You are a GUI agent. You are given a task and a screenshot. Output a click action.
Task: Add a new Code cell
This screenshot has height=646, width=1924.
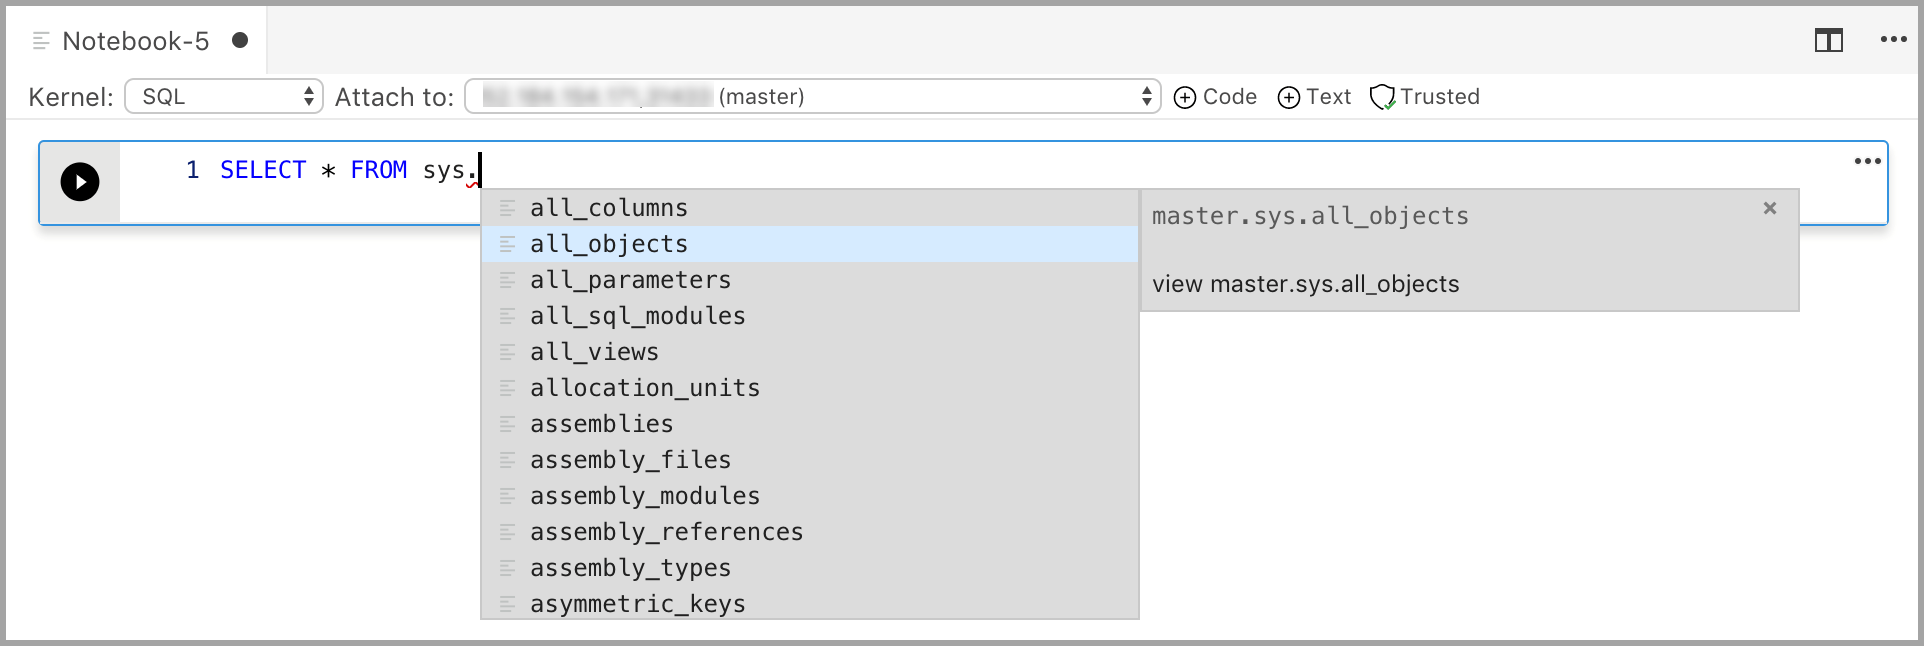coord(1215,97)
